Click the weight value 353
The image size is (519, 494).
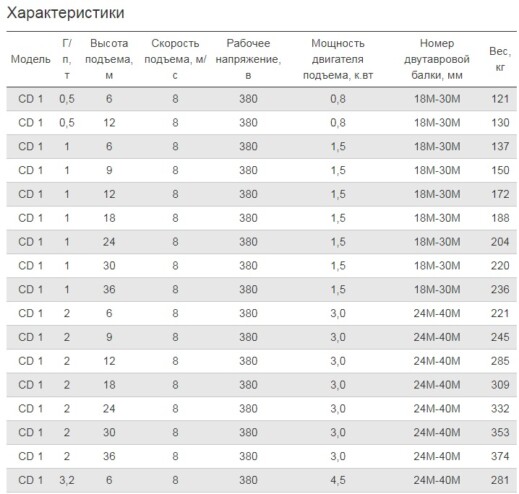click(500, 432)
